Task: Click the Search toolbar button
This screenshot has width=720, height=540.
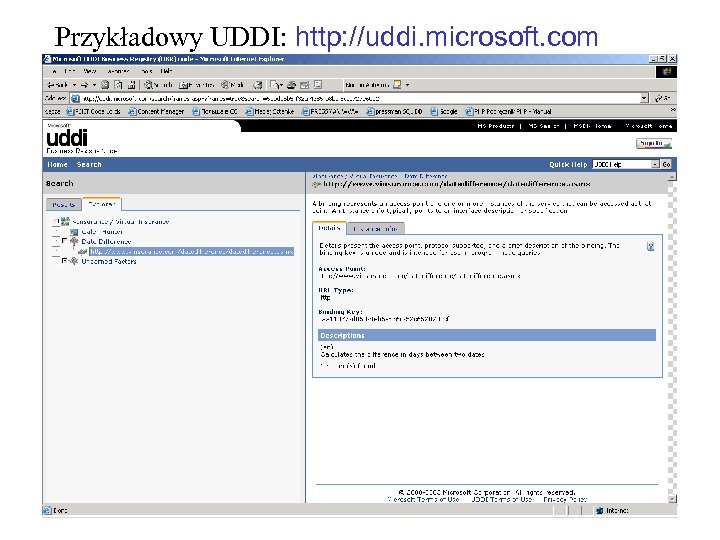Action: click(x=159, y=85)
